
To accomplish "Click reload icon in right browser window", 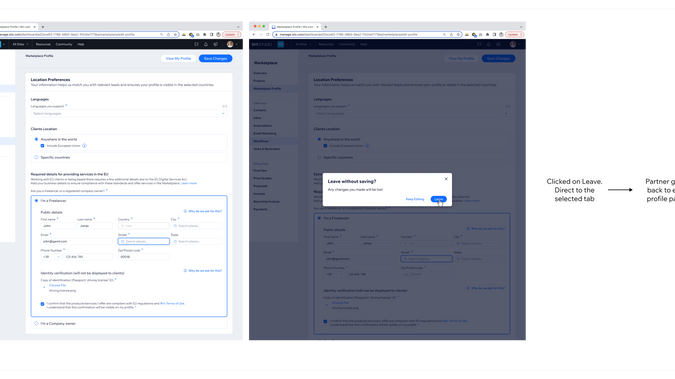I will [267, 34].
